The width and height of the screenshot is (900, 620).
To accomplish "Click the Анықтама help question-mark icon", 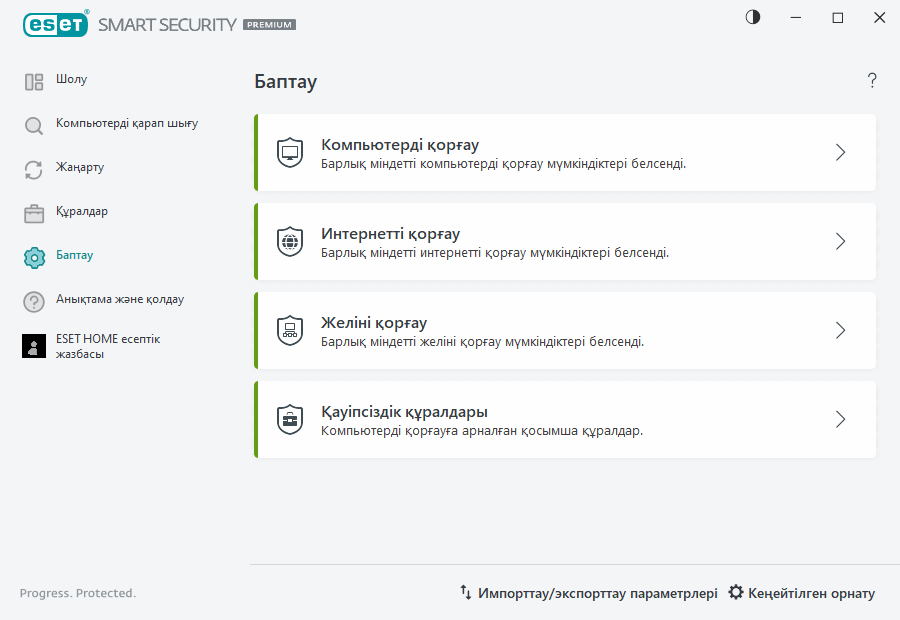I will (x=33, y=300).
